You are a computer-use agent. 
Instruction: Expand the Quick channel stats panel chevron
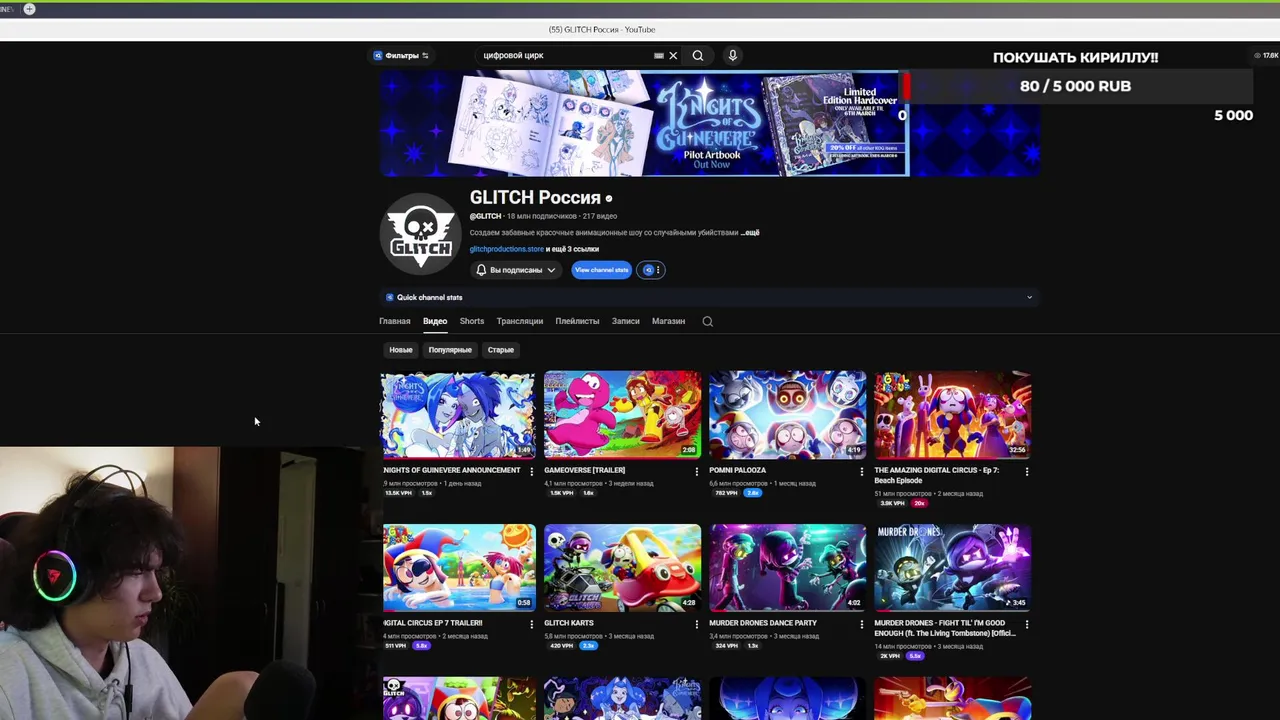(1029, 297)
